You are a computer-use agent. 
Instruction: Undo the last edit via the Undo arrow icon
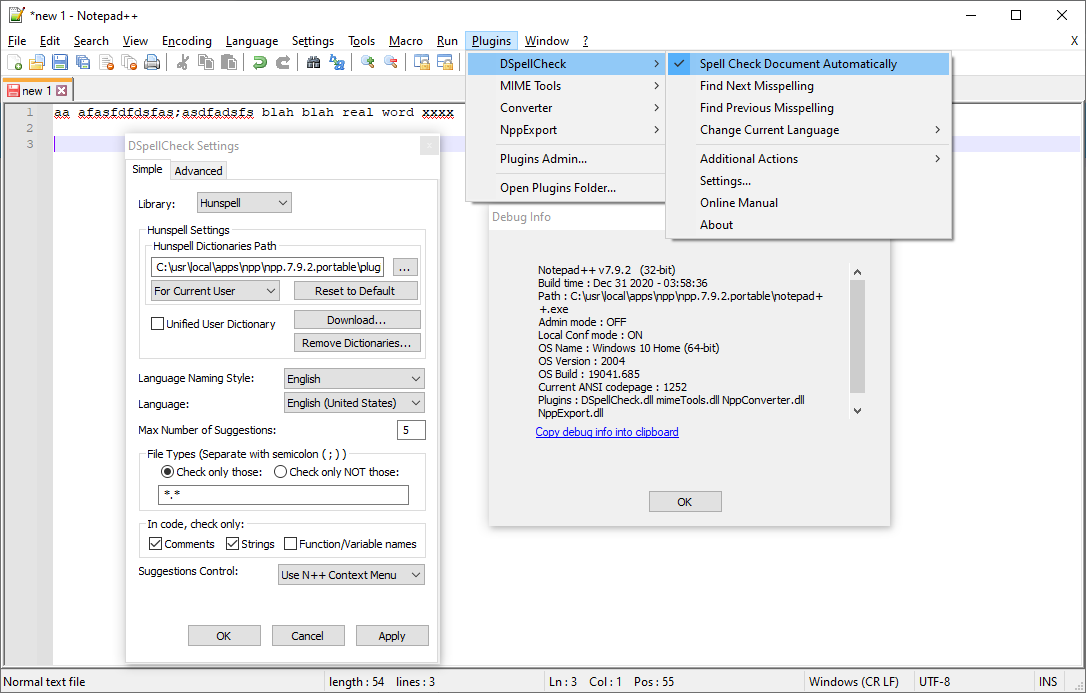pyautogui.click(x=258, y=62)
